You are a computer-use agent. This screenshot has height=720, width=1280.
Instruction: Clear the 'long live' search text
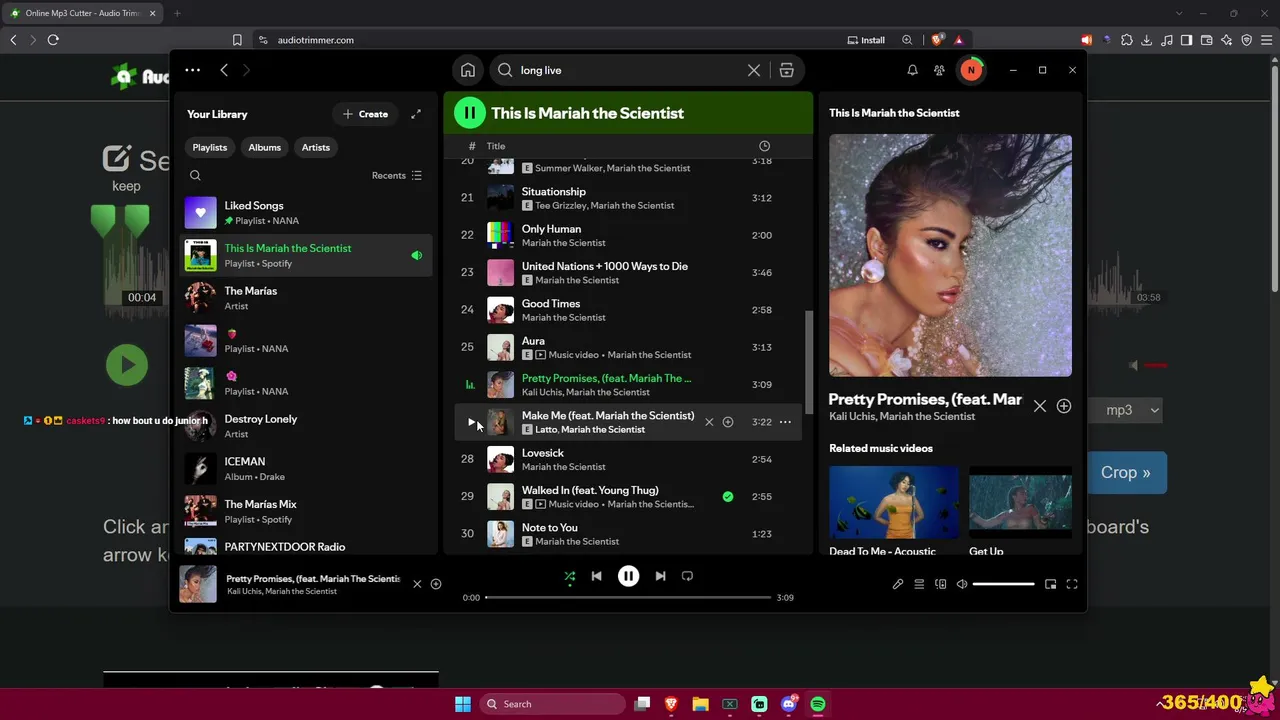pos(754,70)
